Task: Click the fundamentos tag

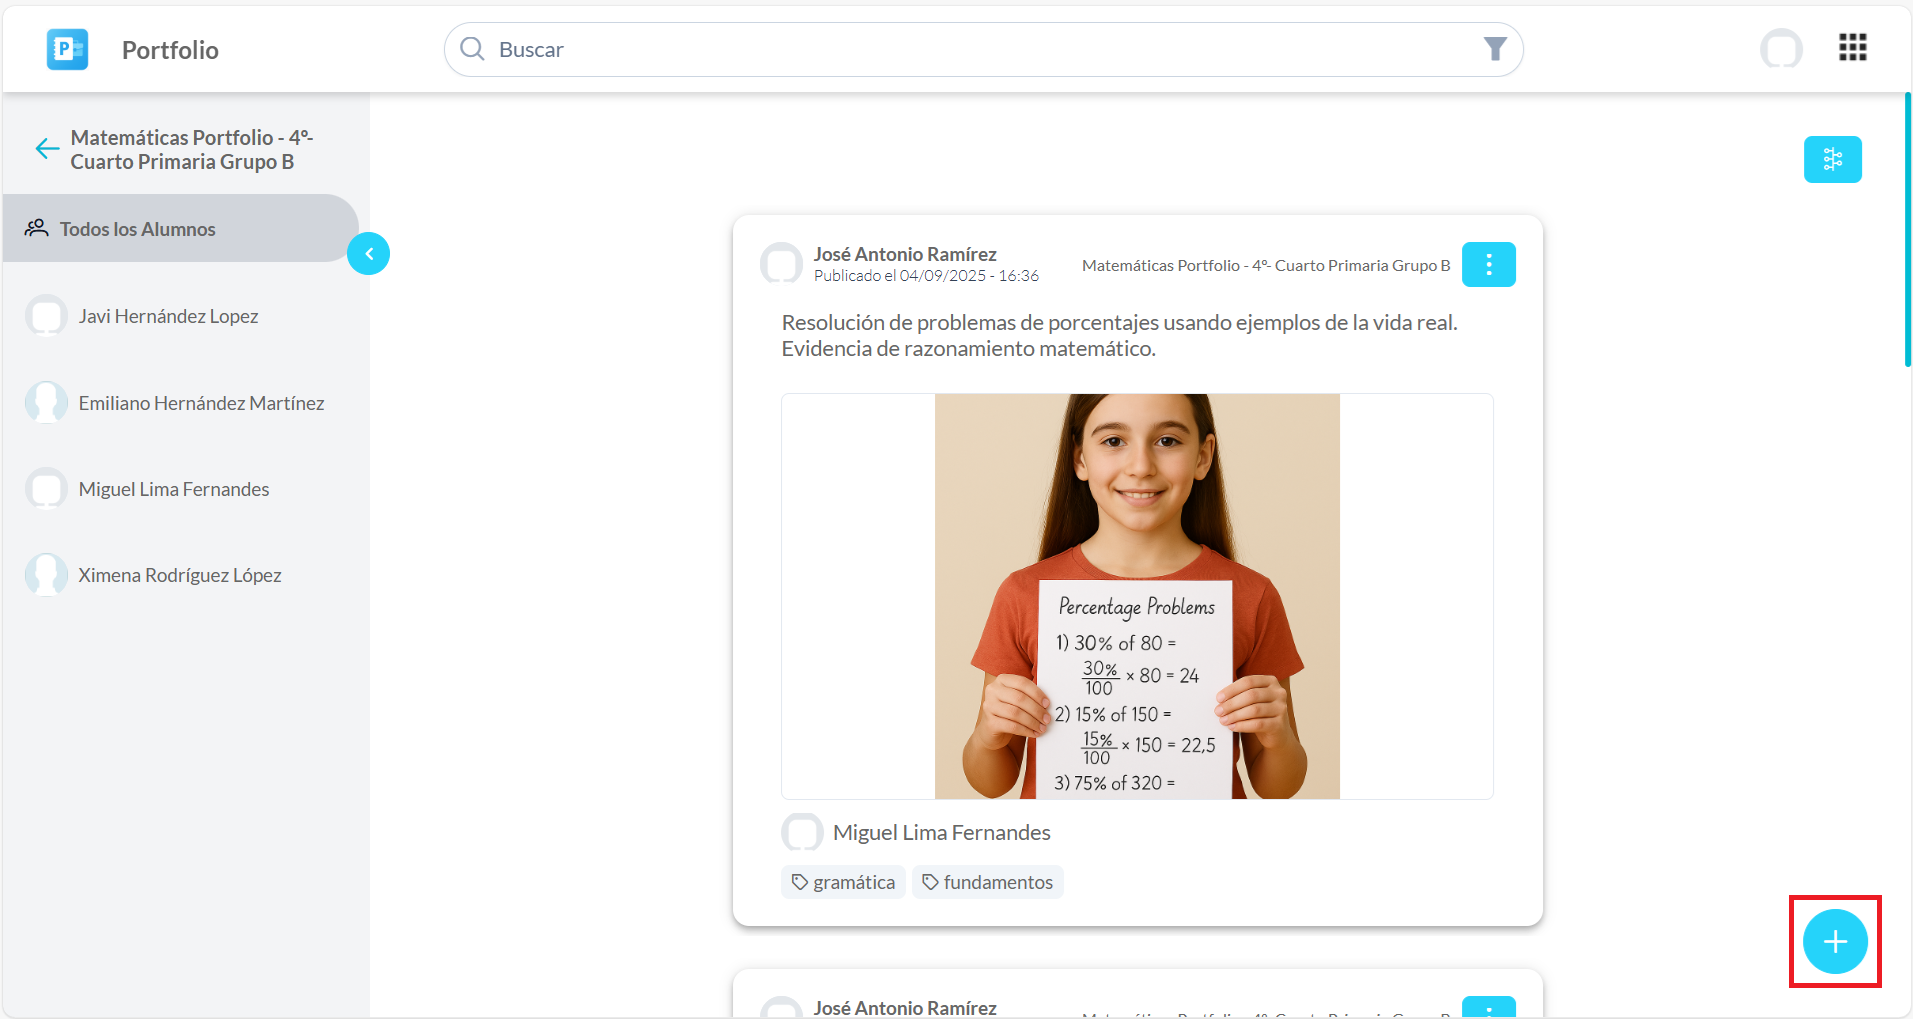Action: (x=987, y=882)
